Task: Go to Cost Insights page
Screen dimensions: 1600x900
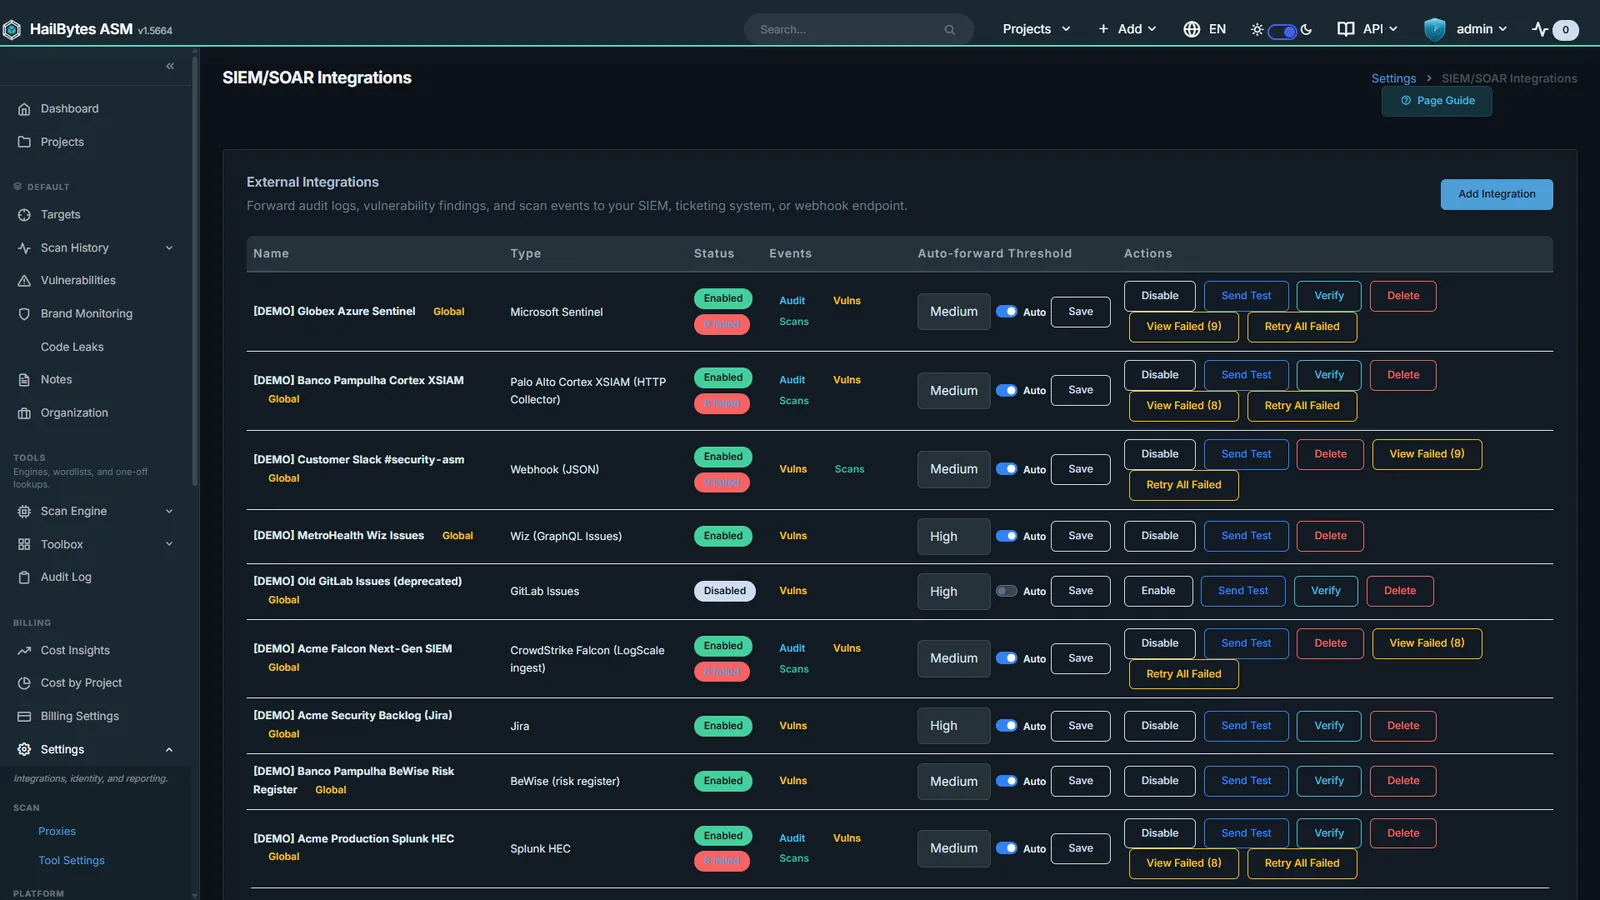Action: tap(75, 650)
